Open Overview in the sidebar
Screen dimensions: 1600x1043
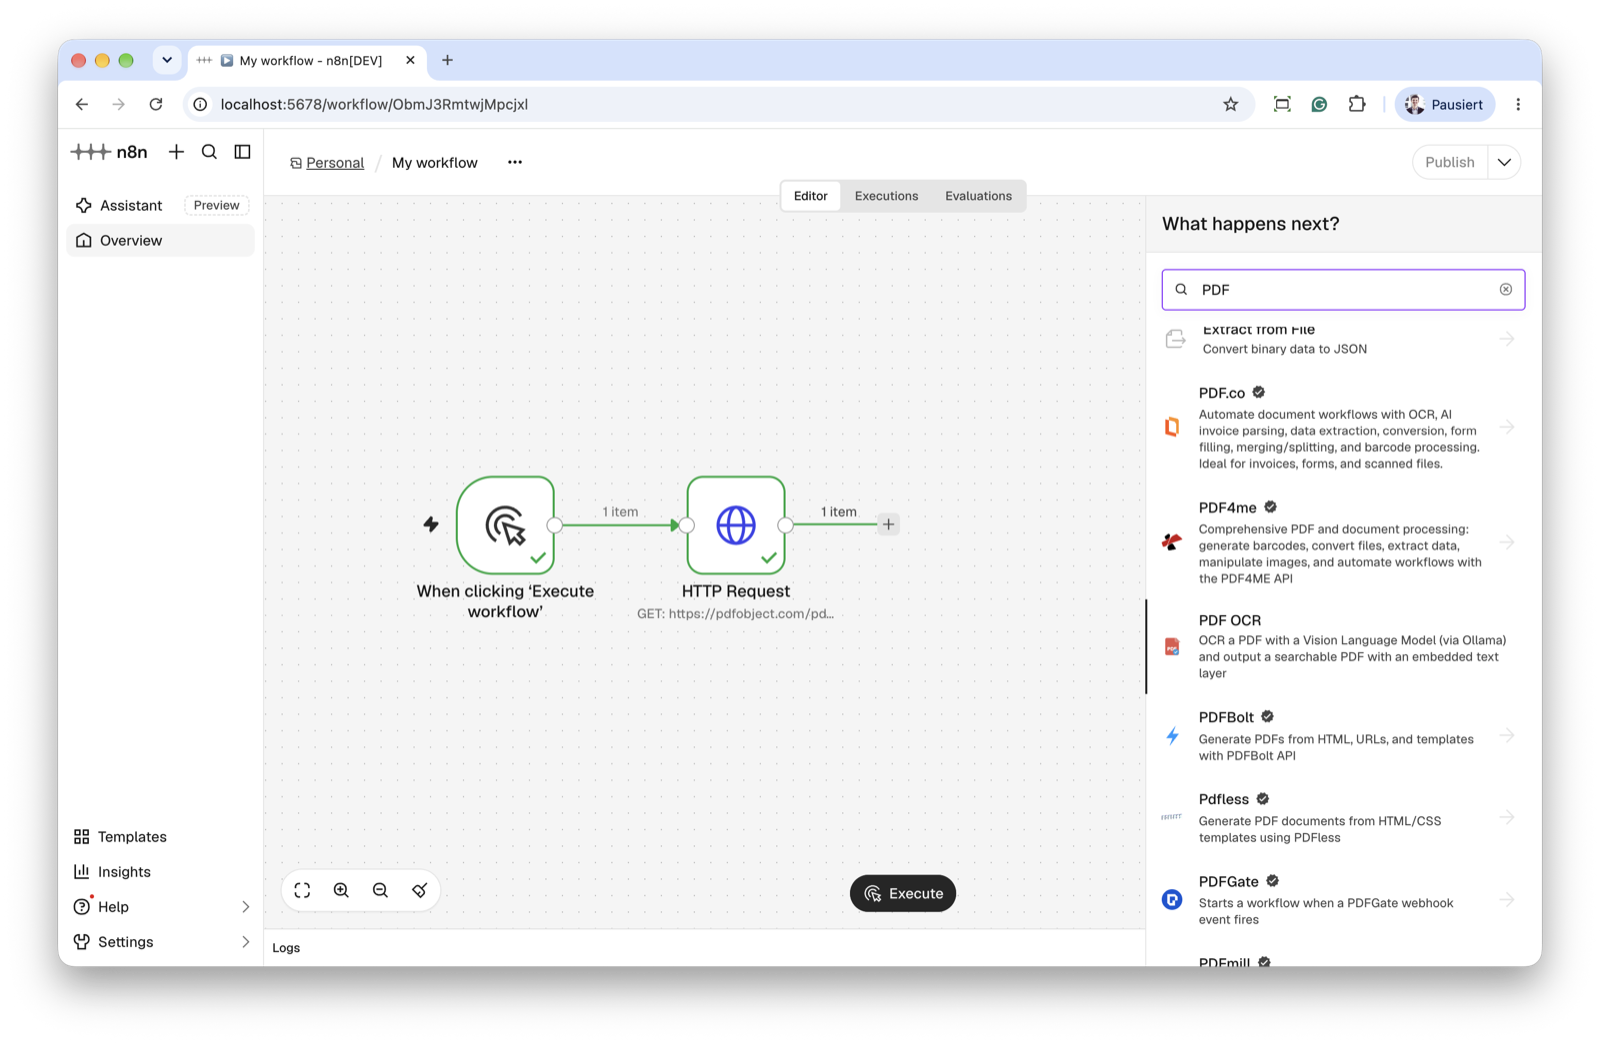tap(160, 240)
